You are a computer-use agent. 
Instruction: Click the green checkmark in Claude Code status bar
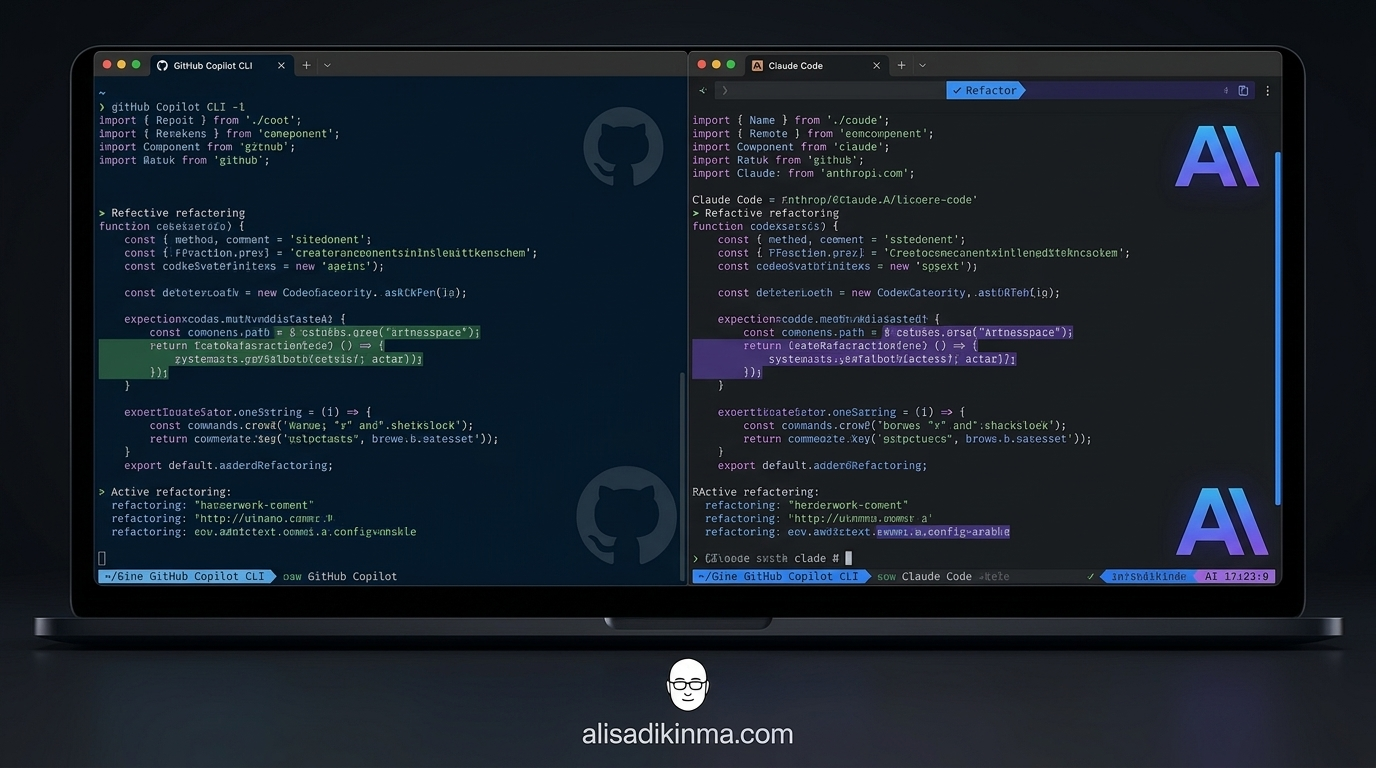1091,576
